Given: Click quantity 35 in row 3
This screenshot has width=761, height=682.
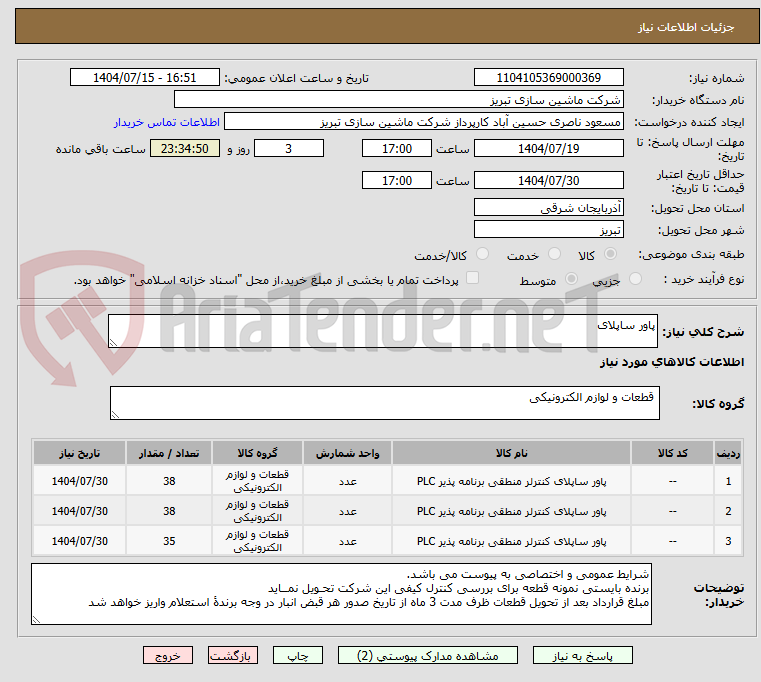Looking at the screenshot, I should click(169, 541).
